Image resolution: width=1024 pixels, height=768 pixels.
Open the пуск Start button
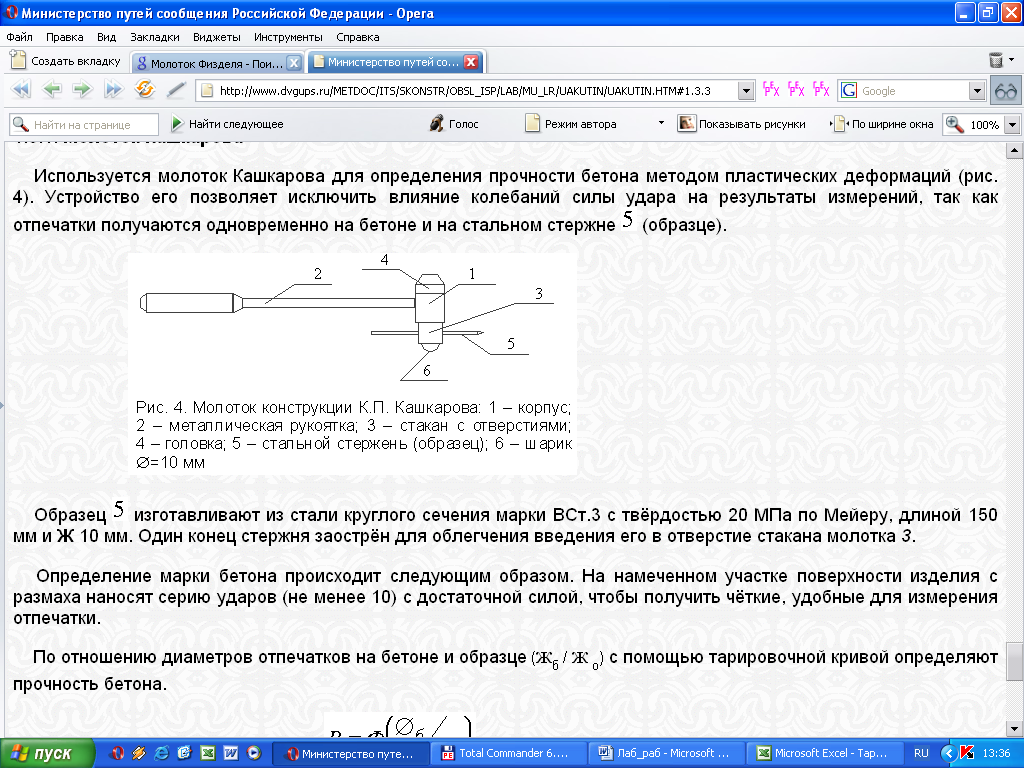click(47, 754)
